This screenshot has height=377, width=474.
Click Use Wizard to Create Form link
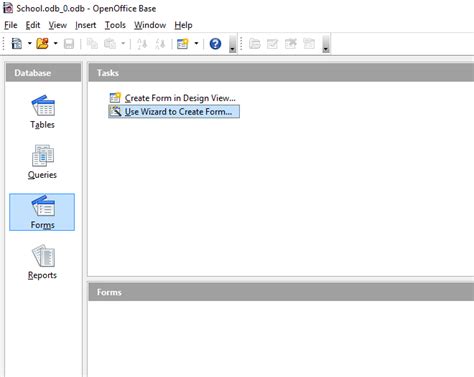[x=178, y=112]
